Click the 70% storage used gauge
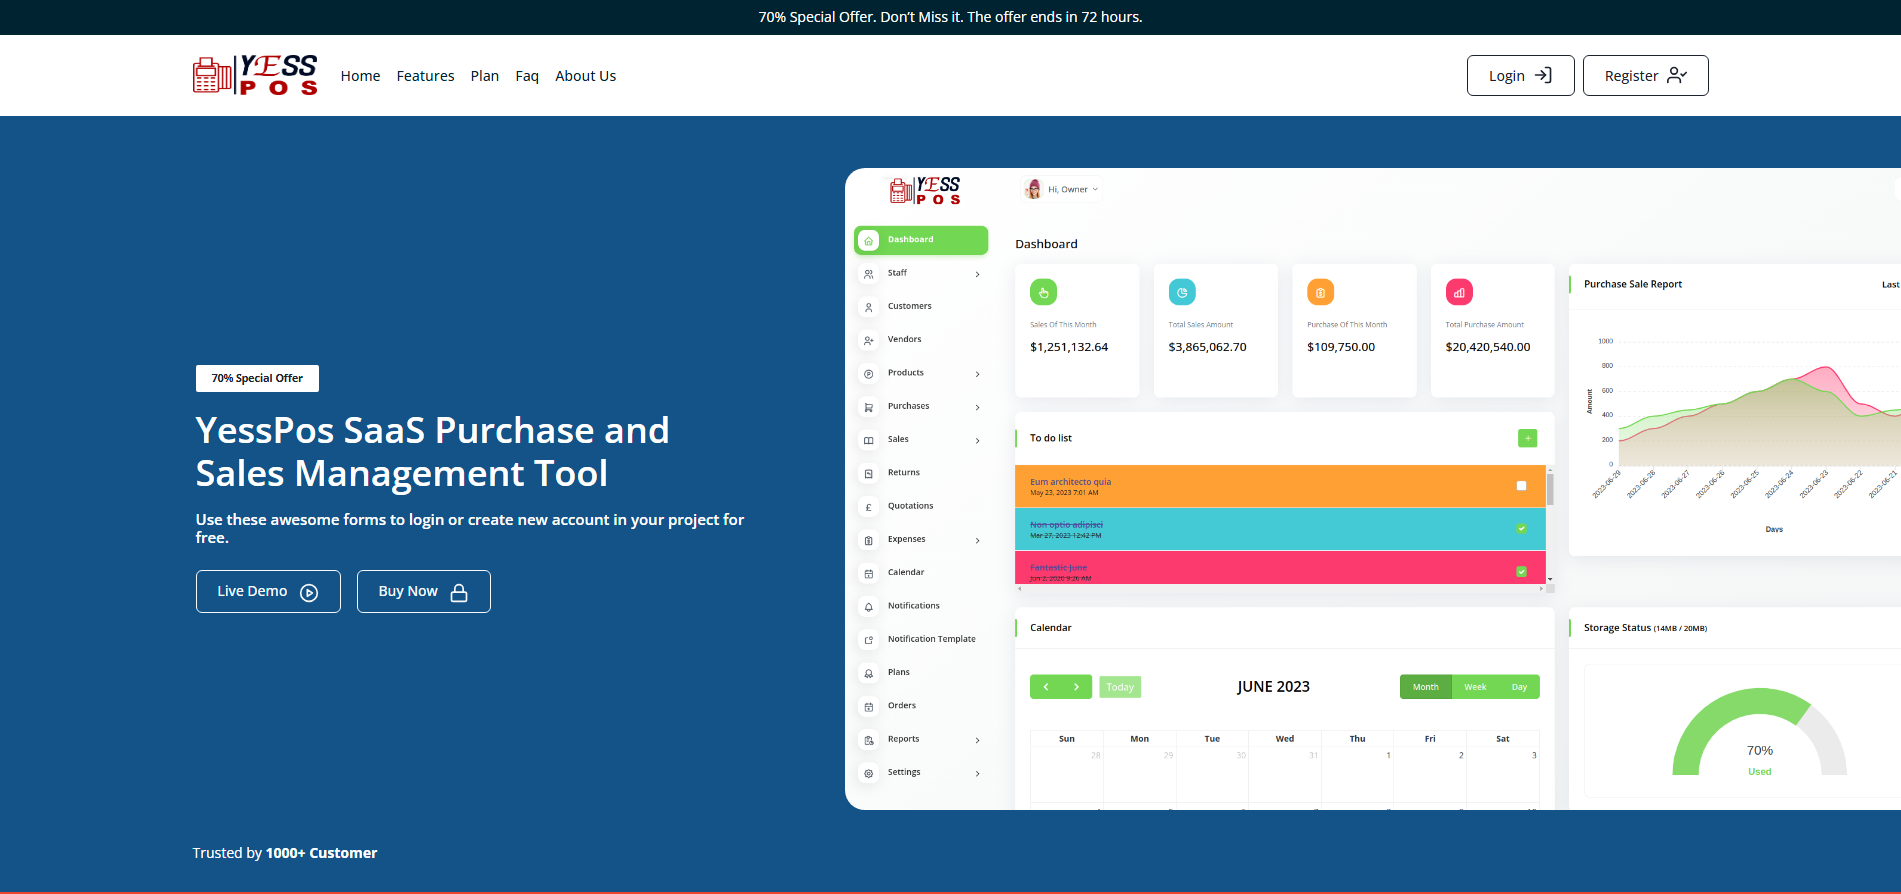 1759,740
